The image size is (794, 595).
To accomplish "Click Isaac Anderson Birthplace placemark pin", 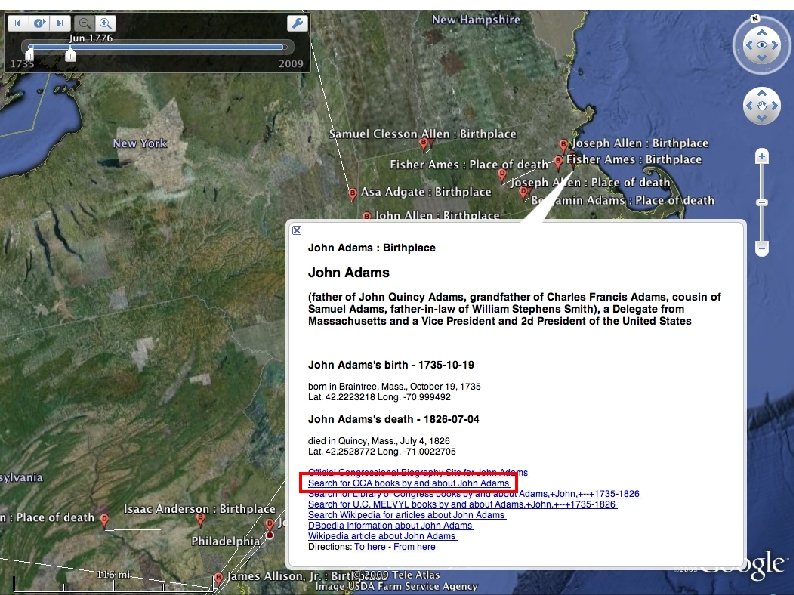I will point(201,520).
